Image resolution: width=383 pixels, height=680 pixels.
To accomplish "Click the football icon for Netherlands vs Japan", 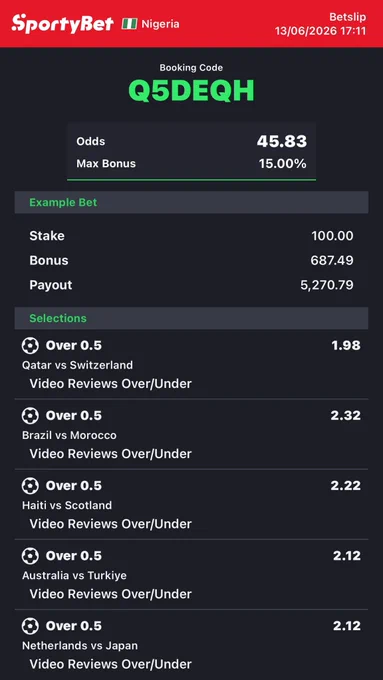I will tap(30, 626).
